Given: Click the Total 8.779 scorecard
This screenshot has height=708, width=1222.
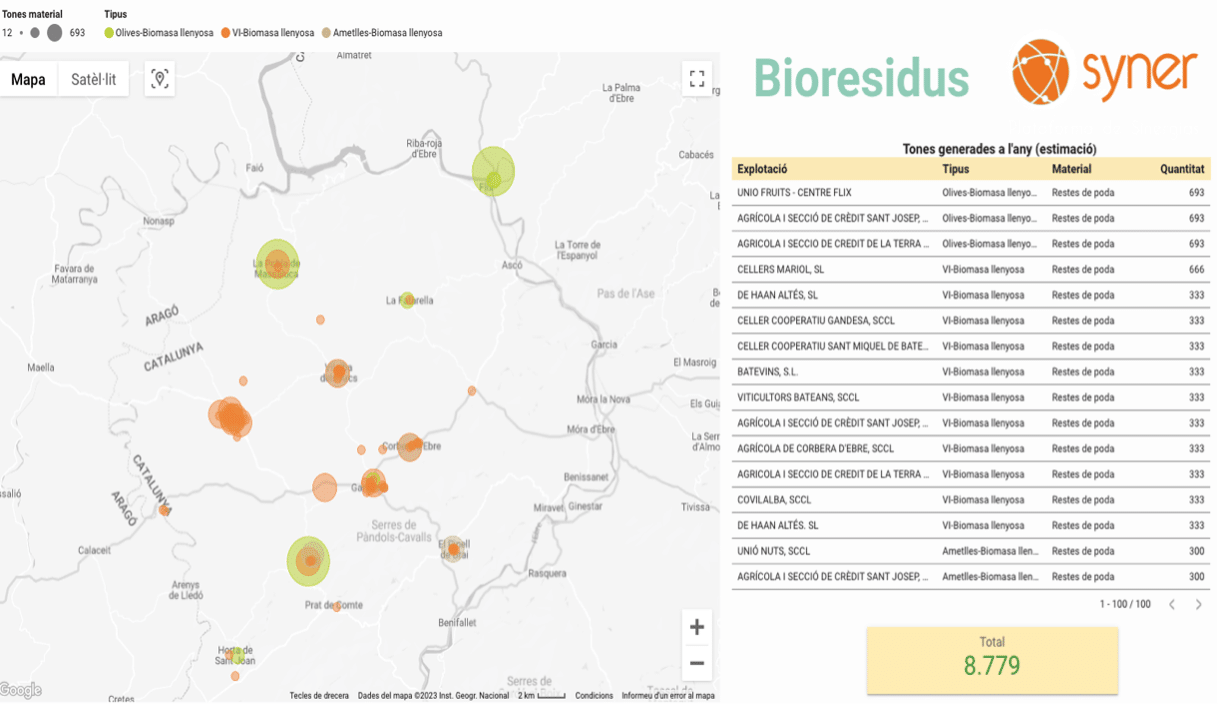Looking at the screenshot, I should [992, 660].
